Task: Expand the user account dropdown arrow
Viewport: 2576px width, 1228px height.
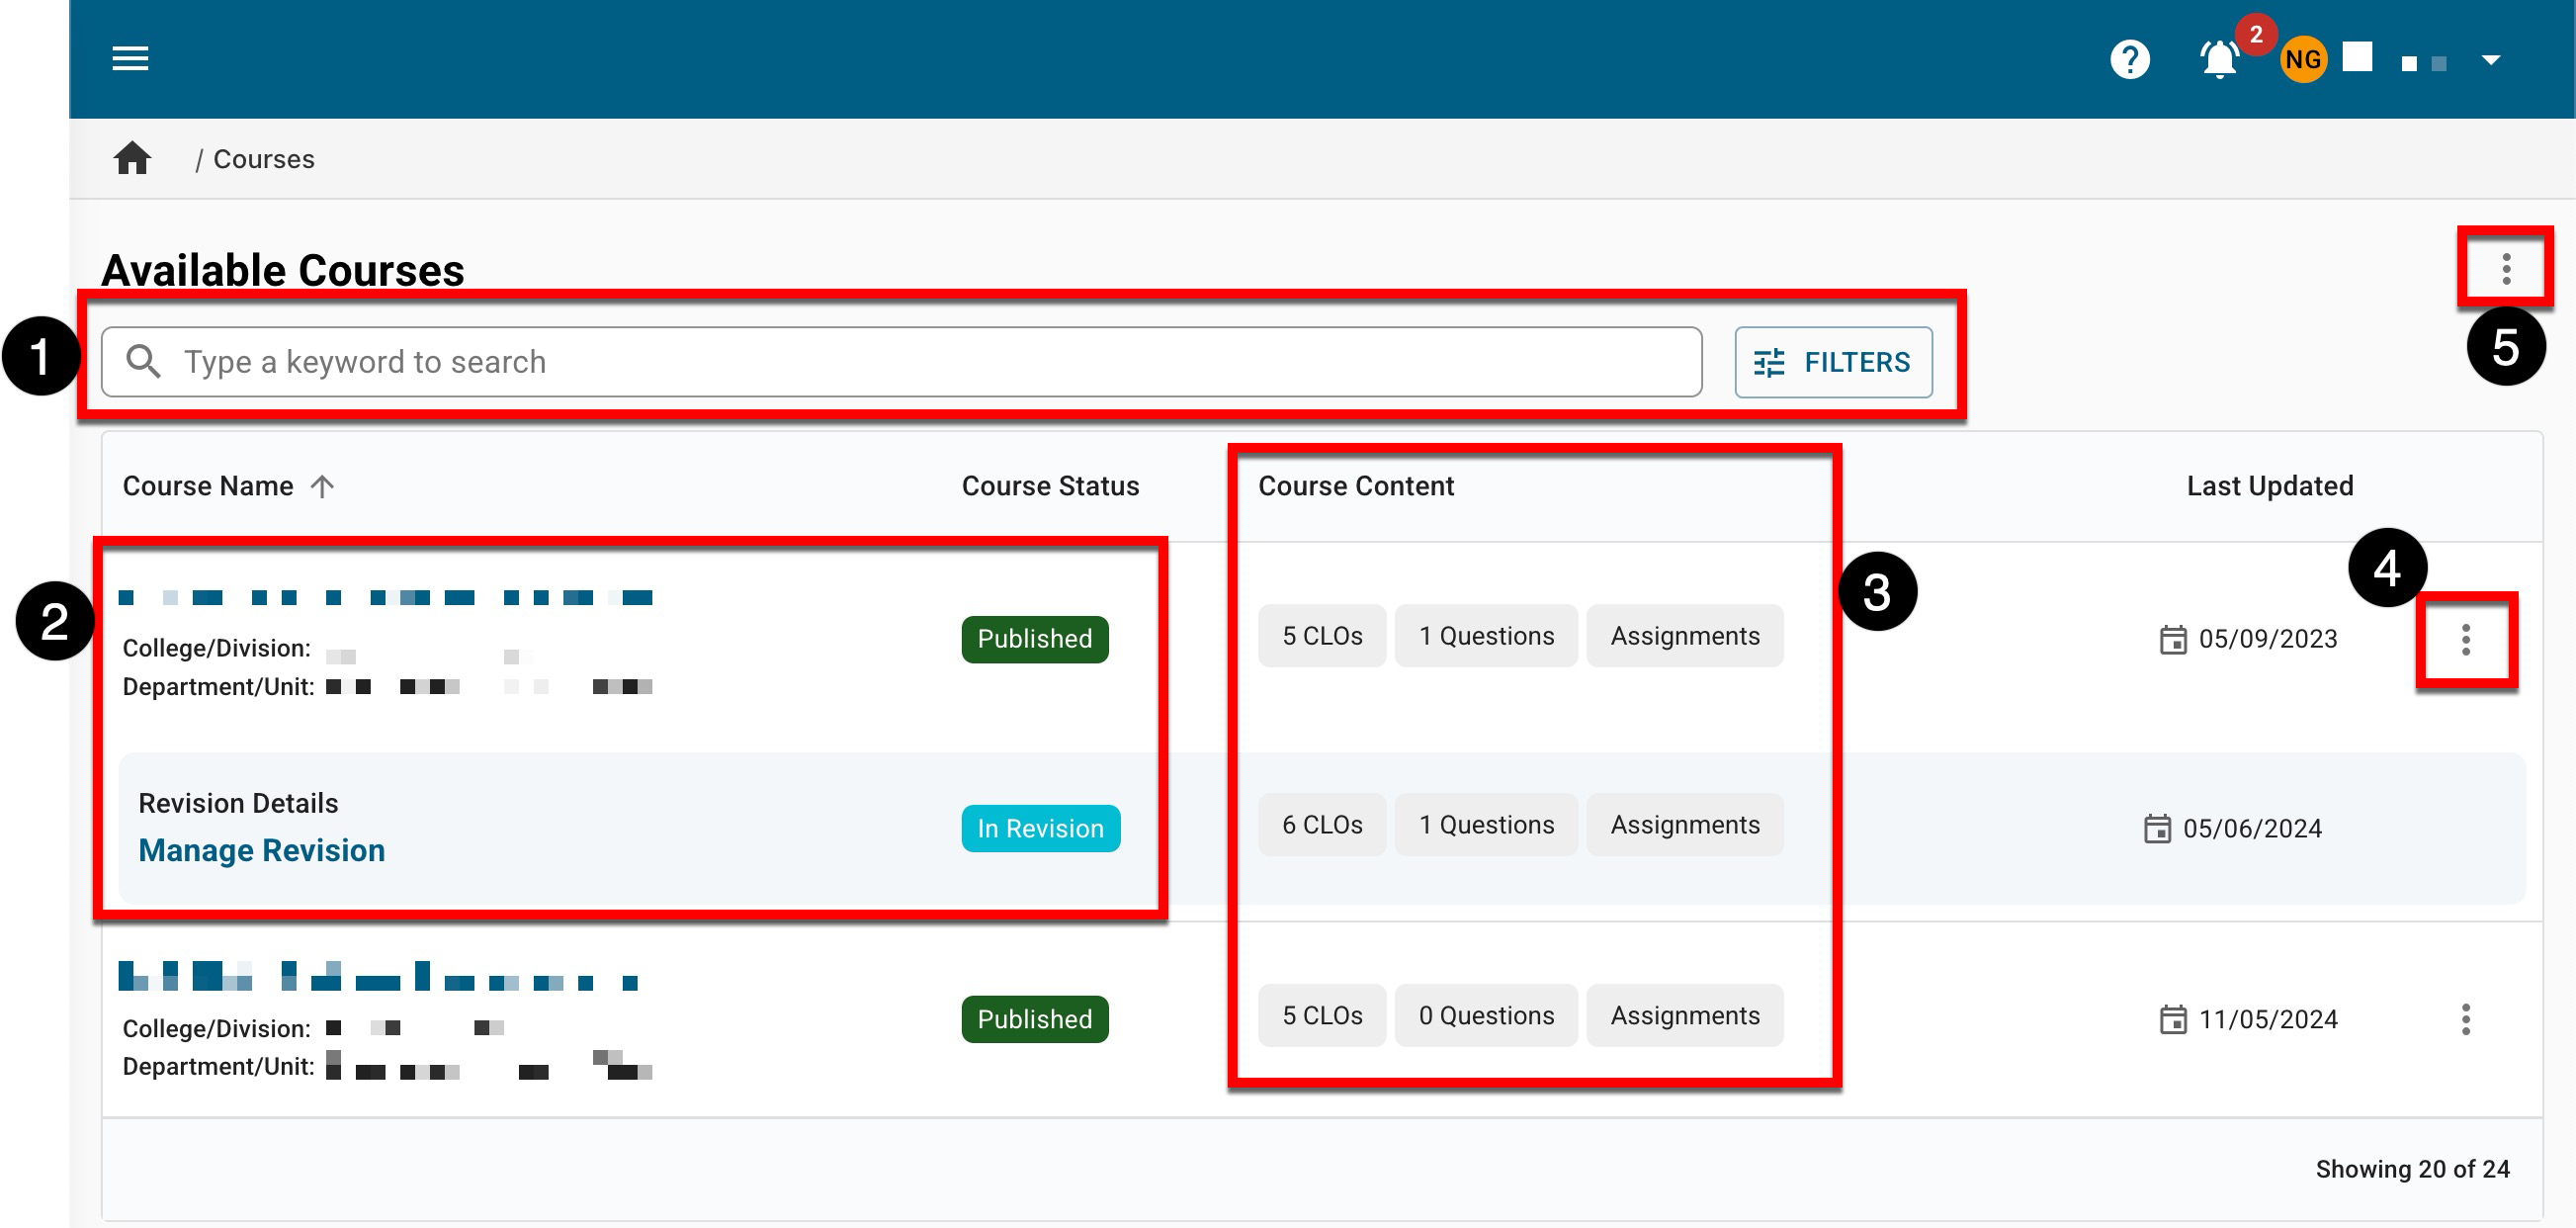Action: click(2490, 60)
